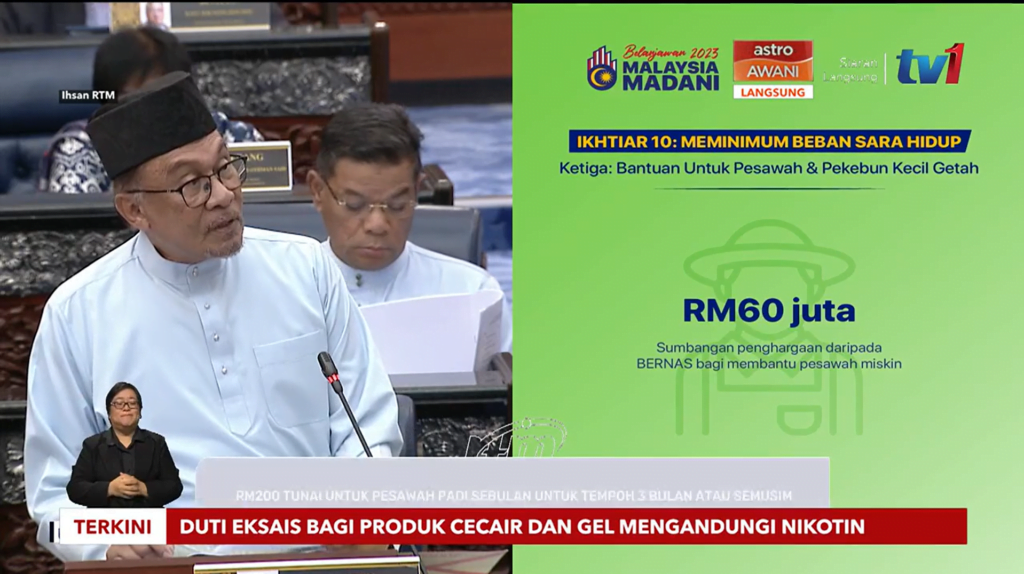Click the 'RM60 juta' figure
1024x574 pixels.
(x=769, y=311)
